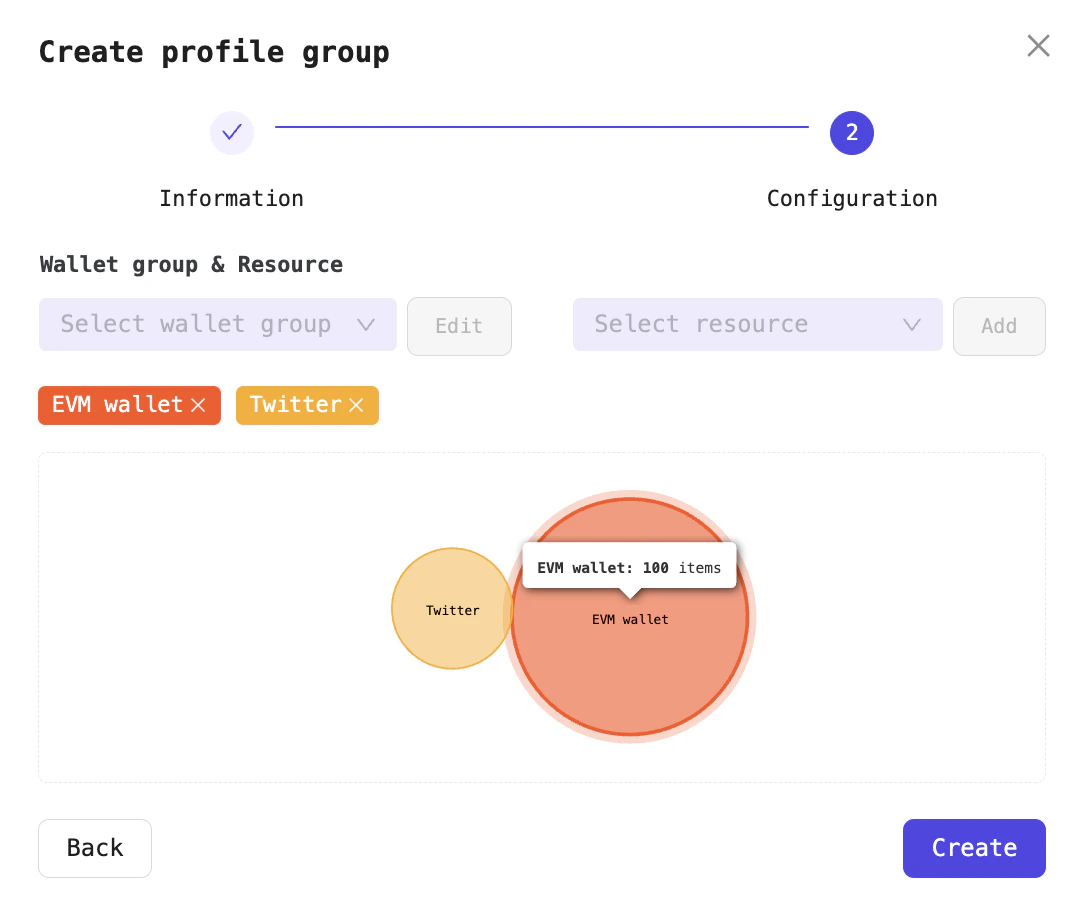
Task: Switch to the Information step
Action: [232, 198]
